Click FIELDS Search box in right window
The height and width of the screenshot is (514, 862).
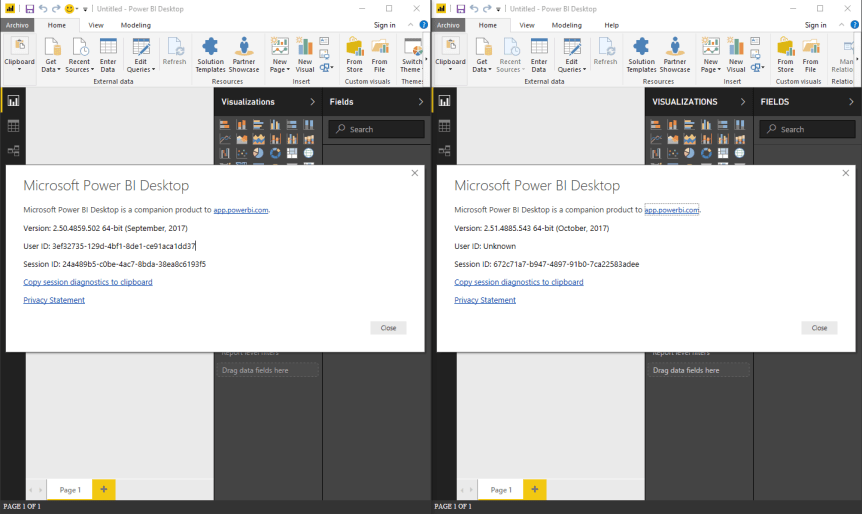(x=808, y=129)
